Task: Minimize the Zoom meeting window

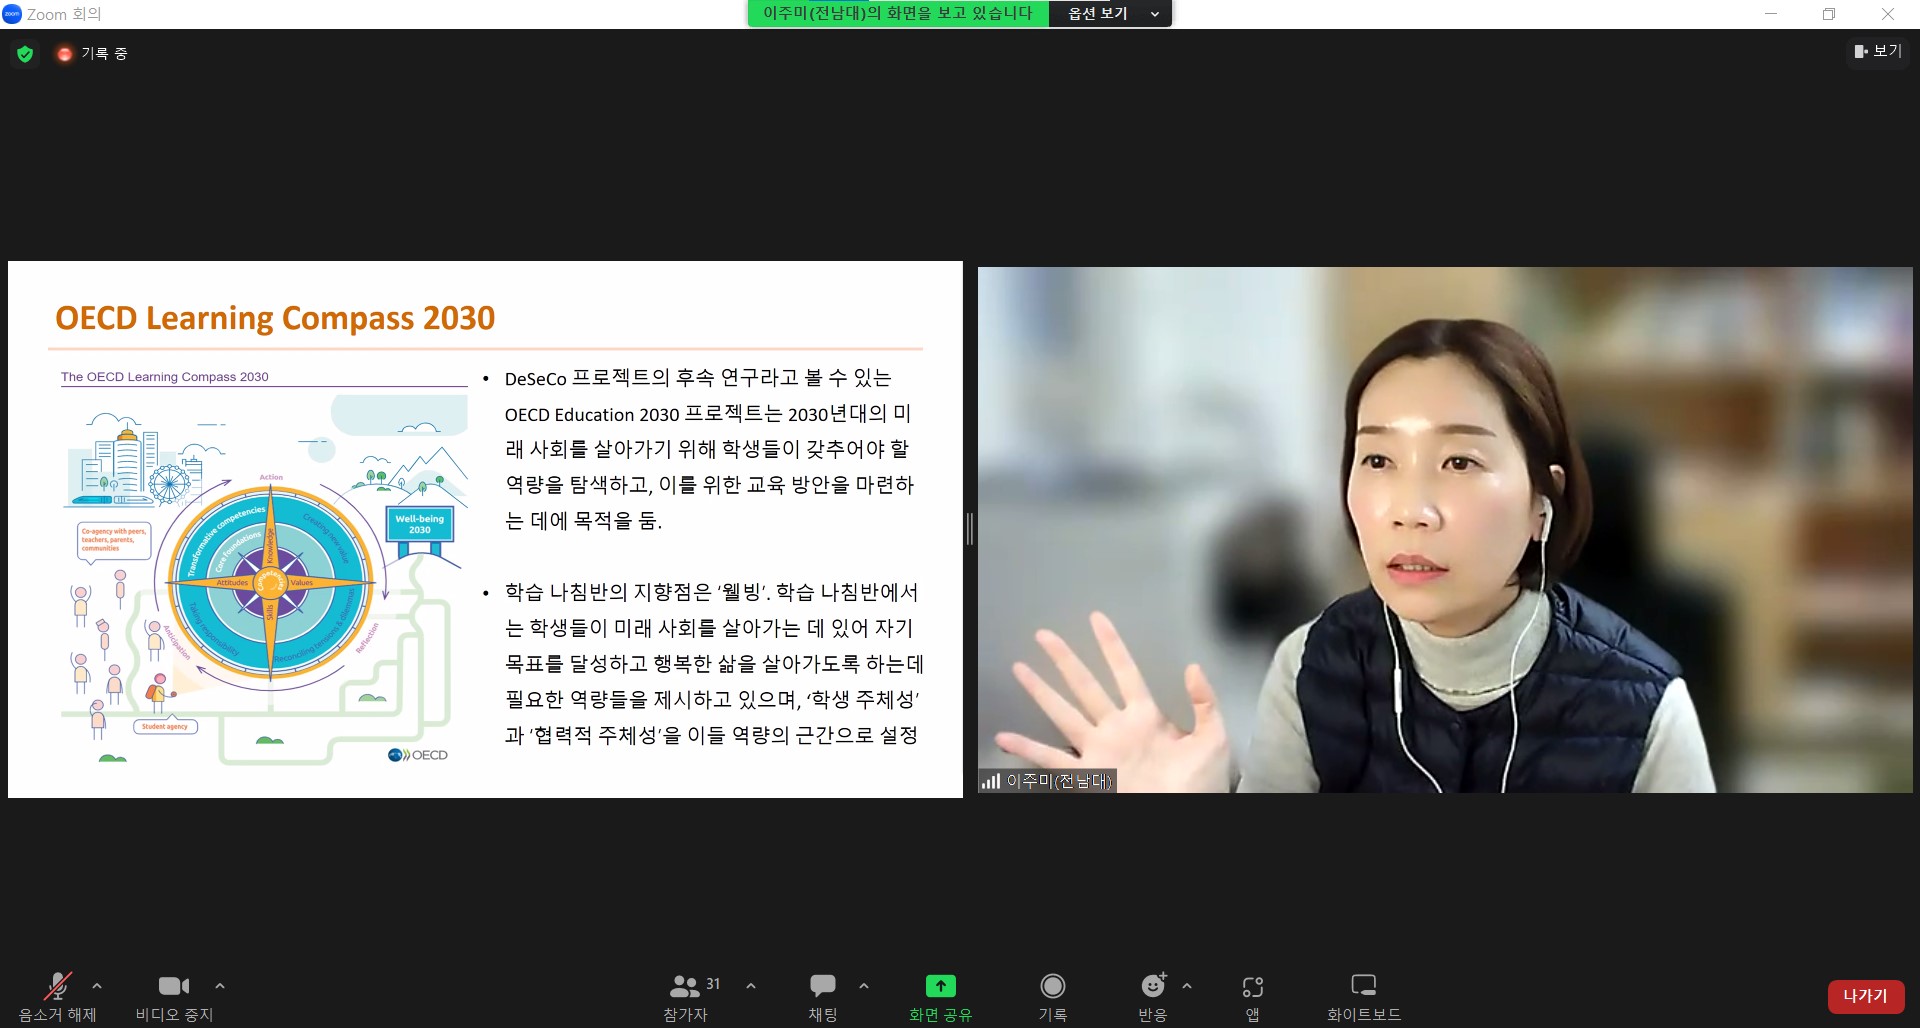Action: (1771, 14)
